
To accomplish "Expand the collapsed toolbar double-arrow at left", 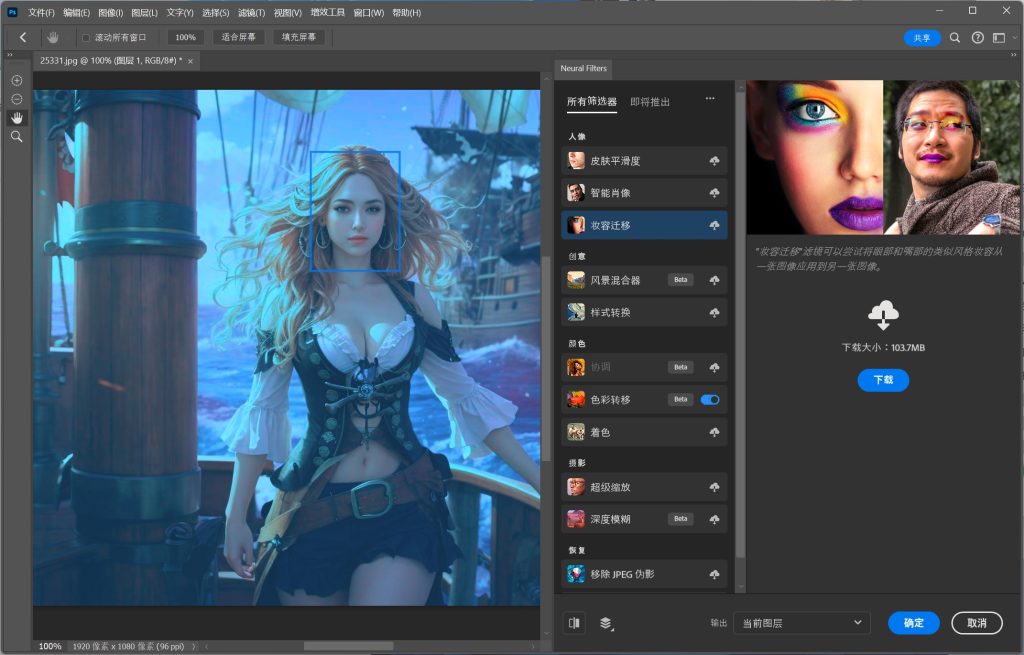I will tap(10, 55).
